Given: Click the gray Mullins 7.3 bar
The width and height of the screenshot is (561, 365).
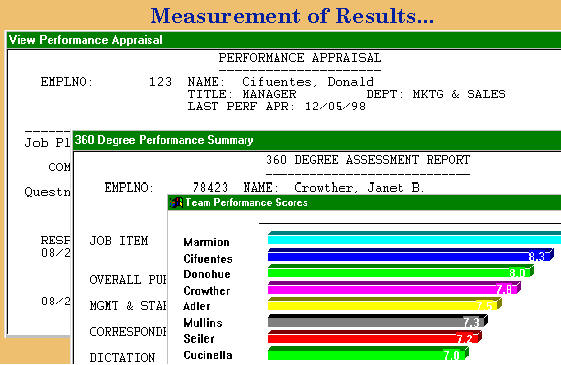Looking at the screenshot, I should tap(377, 320).
